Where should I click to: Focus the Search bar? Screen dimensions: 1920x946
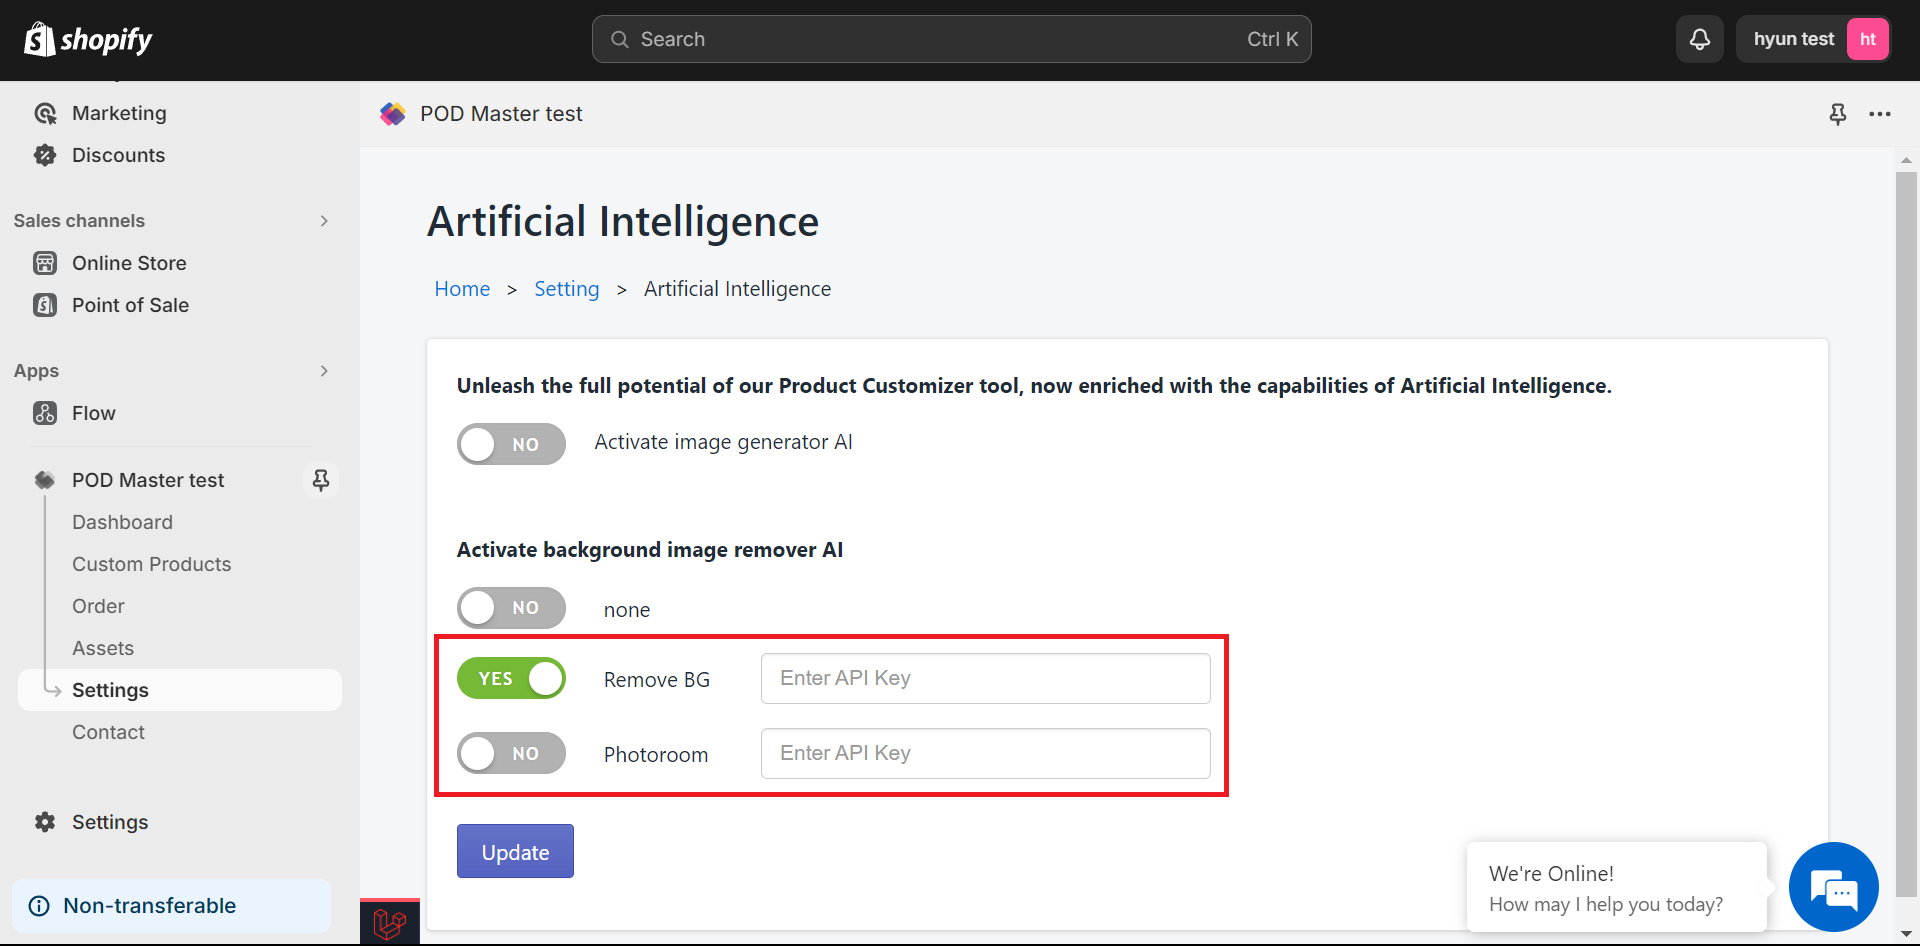tap(951, 39)
